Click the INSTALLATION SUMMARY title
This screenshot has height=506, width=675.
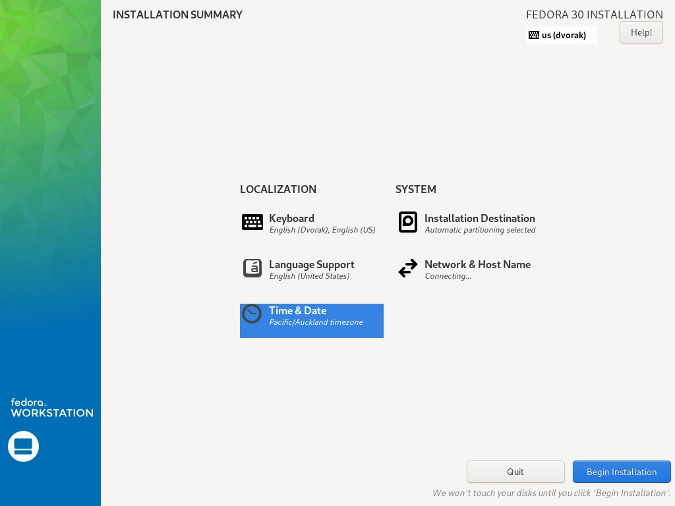pos(177,15)
